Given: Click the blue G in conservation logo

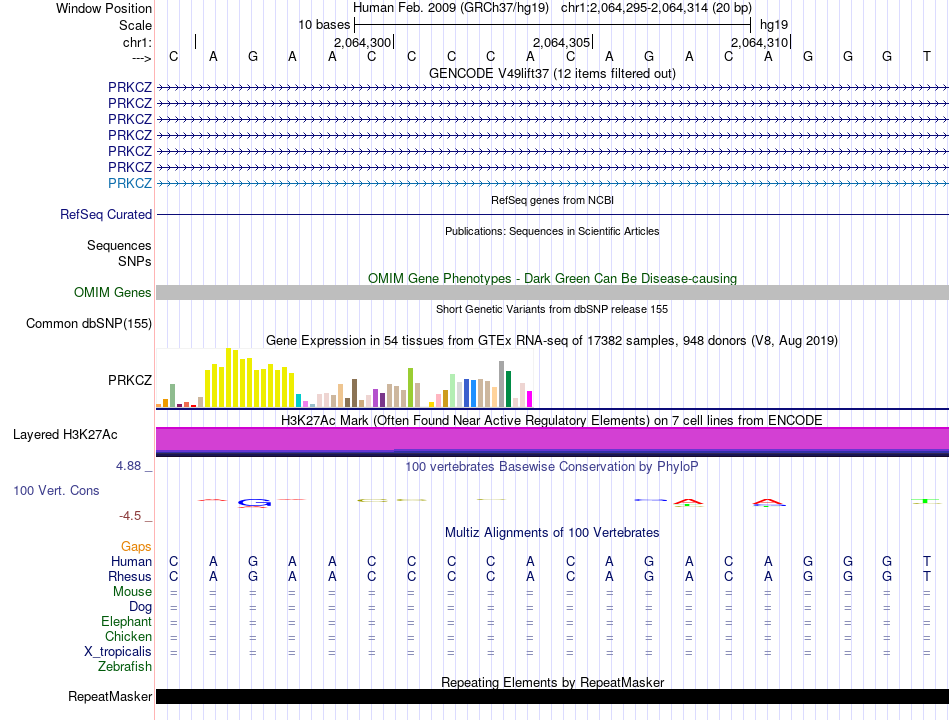Looking at the screenshot, I should click(254, 501).
